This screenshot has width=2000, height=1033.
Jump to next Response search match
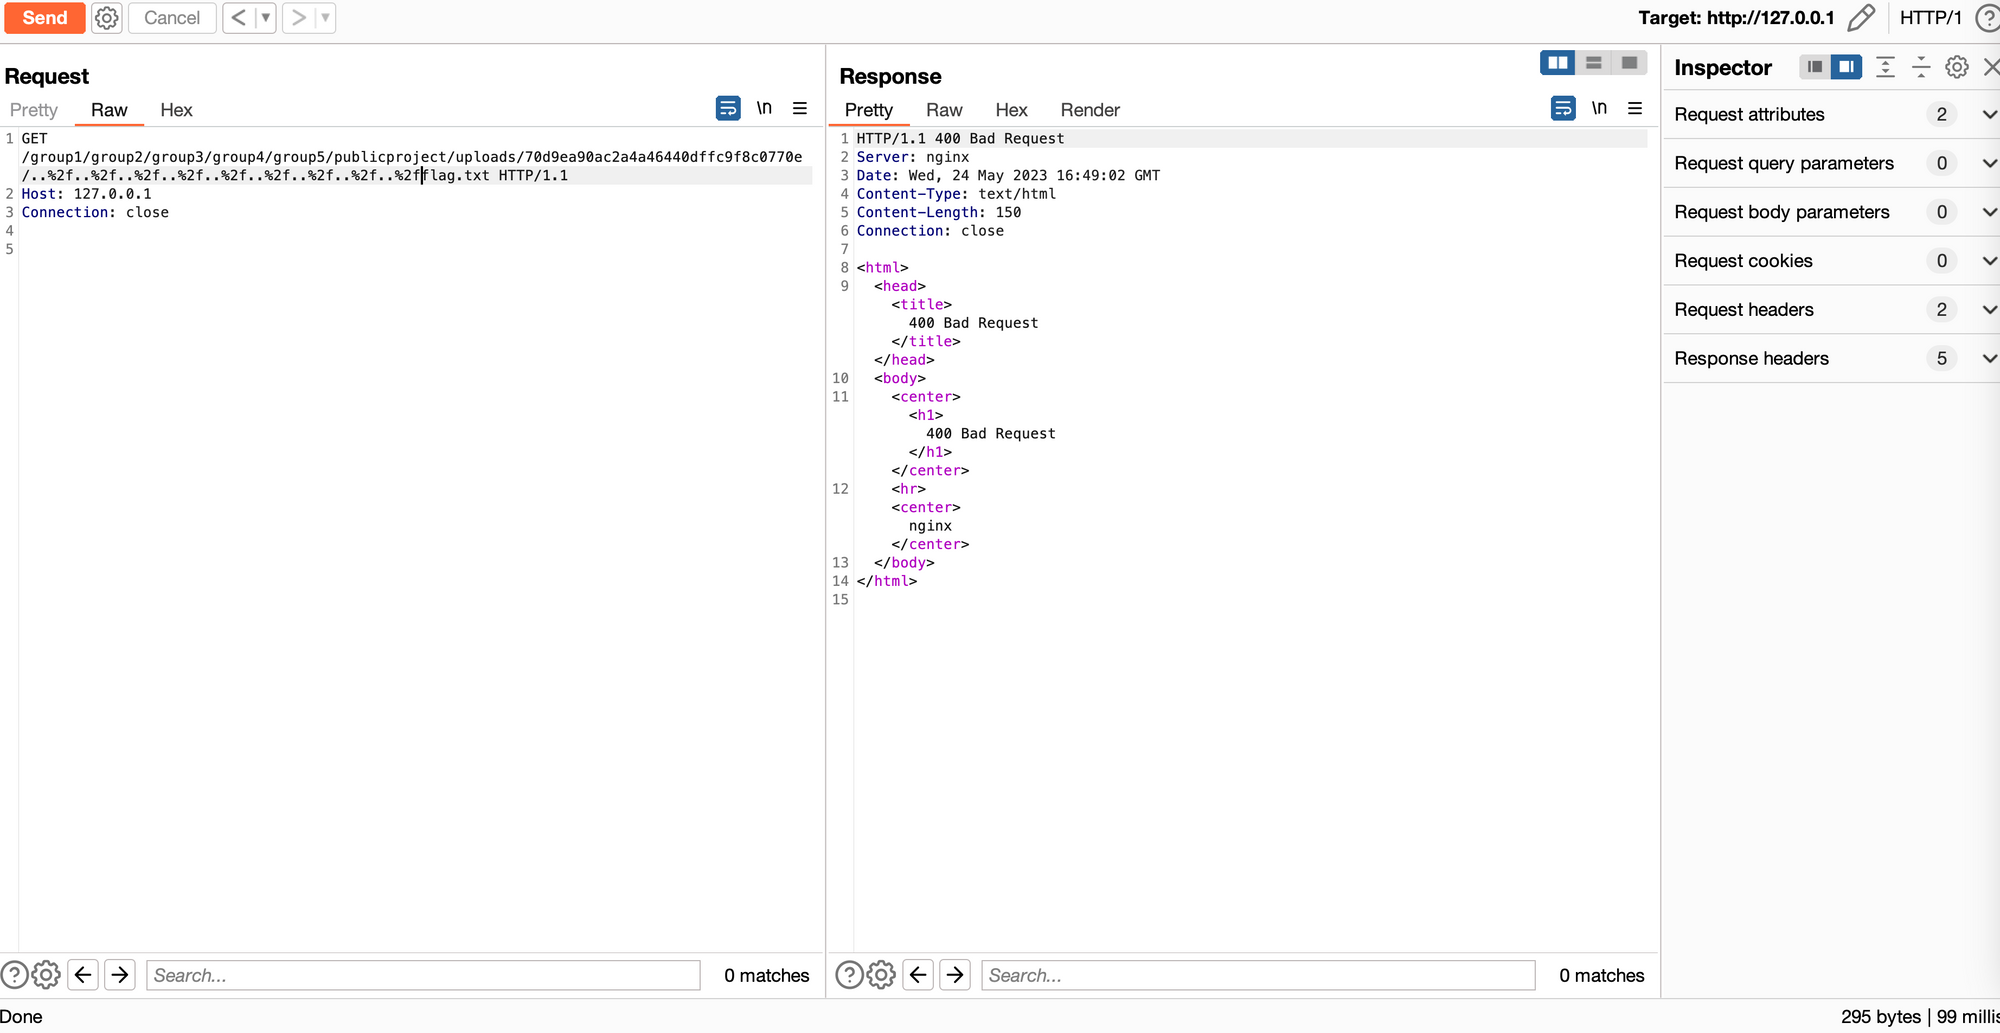pos(955,975)
